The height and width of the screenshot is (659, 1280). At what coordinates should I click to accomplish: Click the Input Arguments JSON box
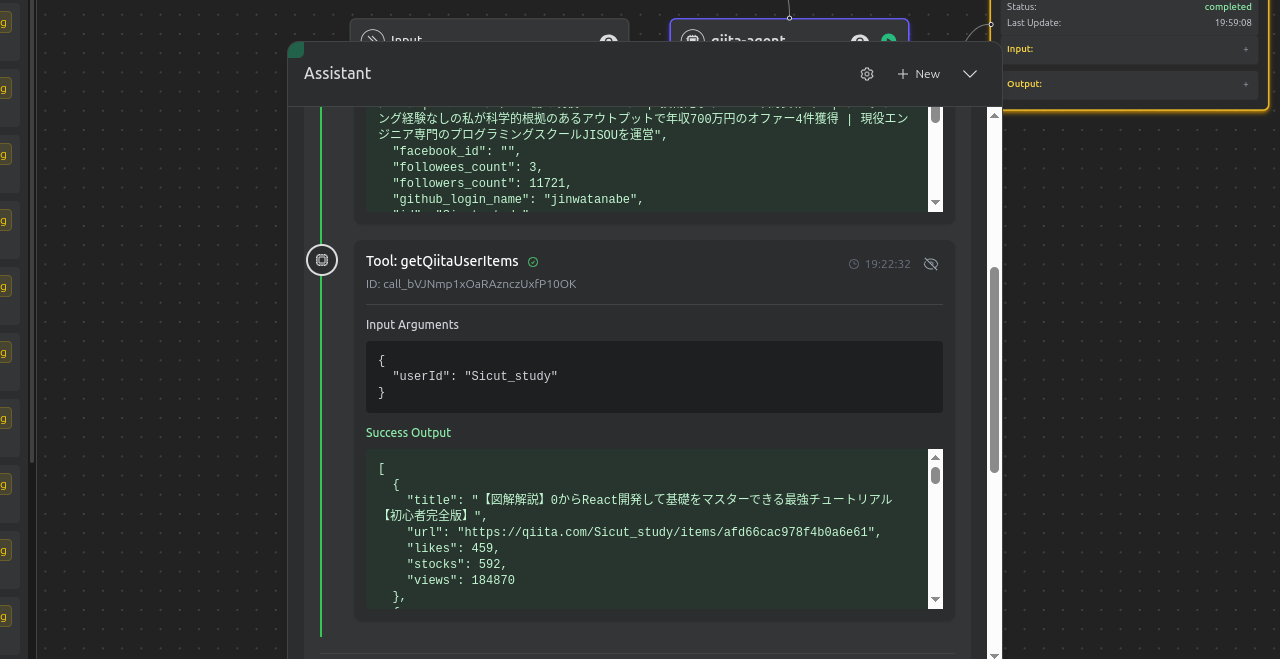(x=653, y=376)
